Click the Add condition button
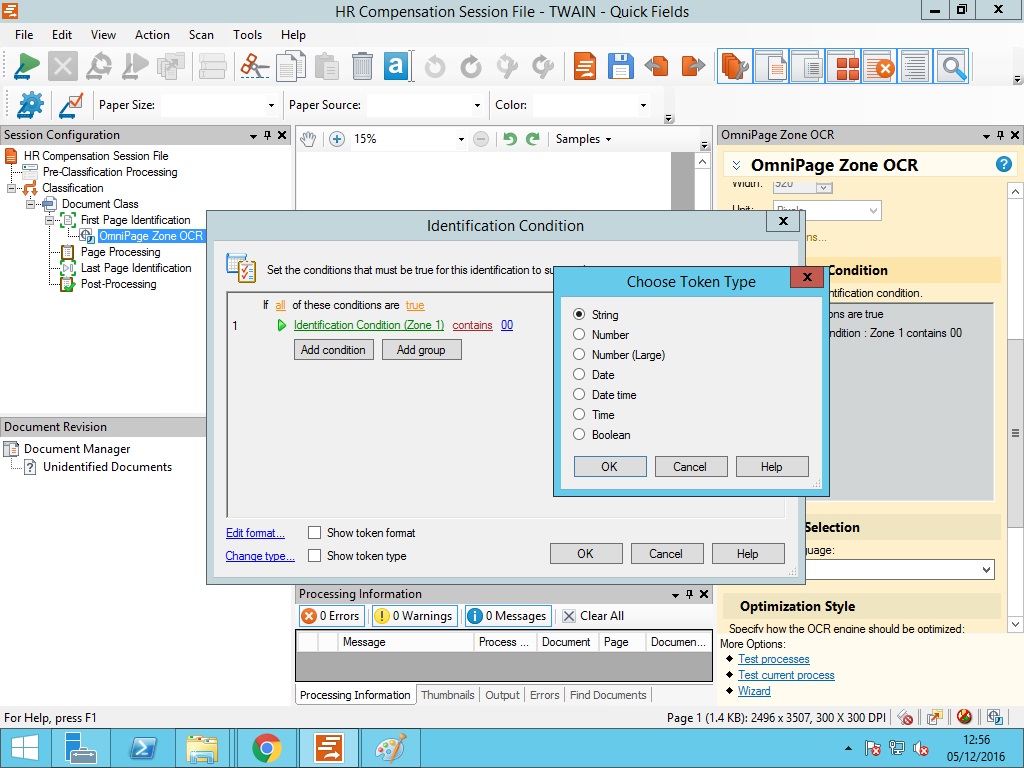 (x=333, y=350)
